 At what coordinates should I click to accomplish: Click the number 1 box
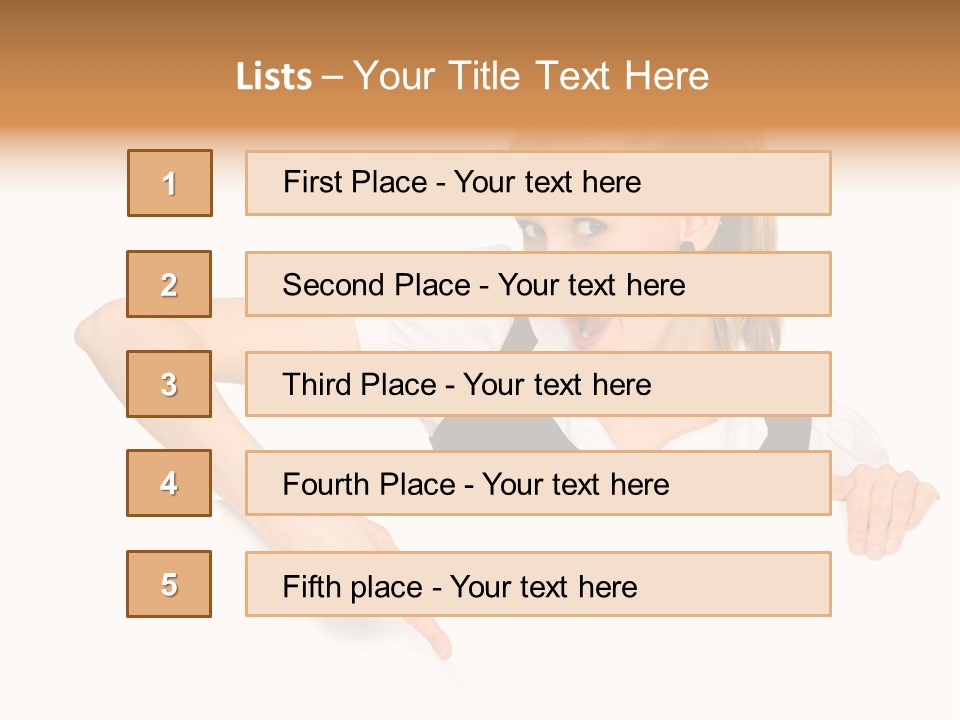[170, 183]
